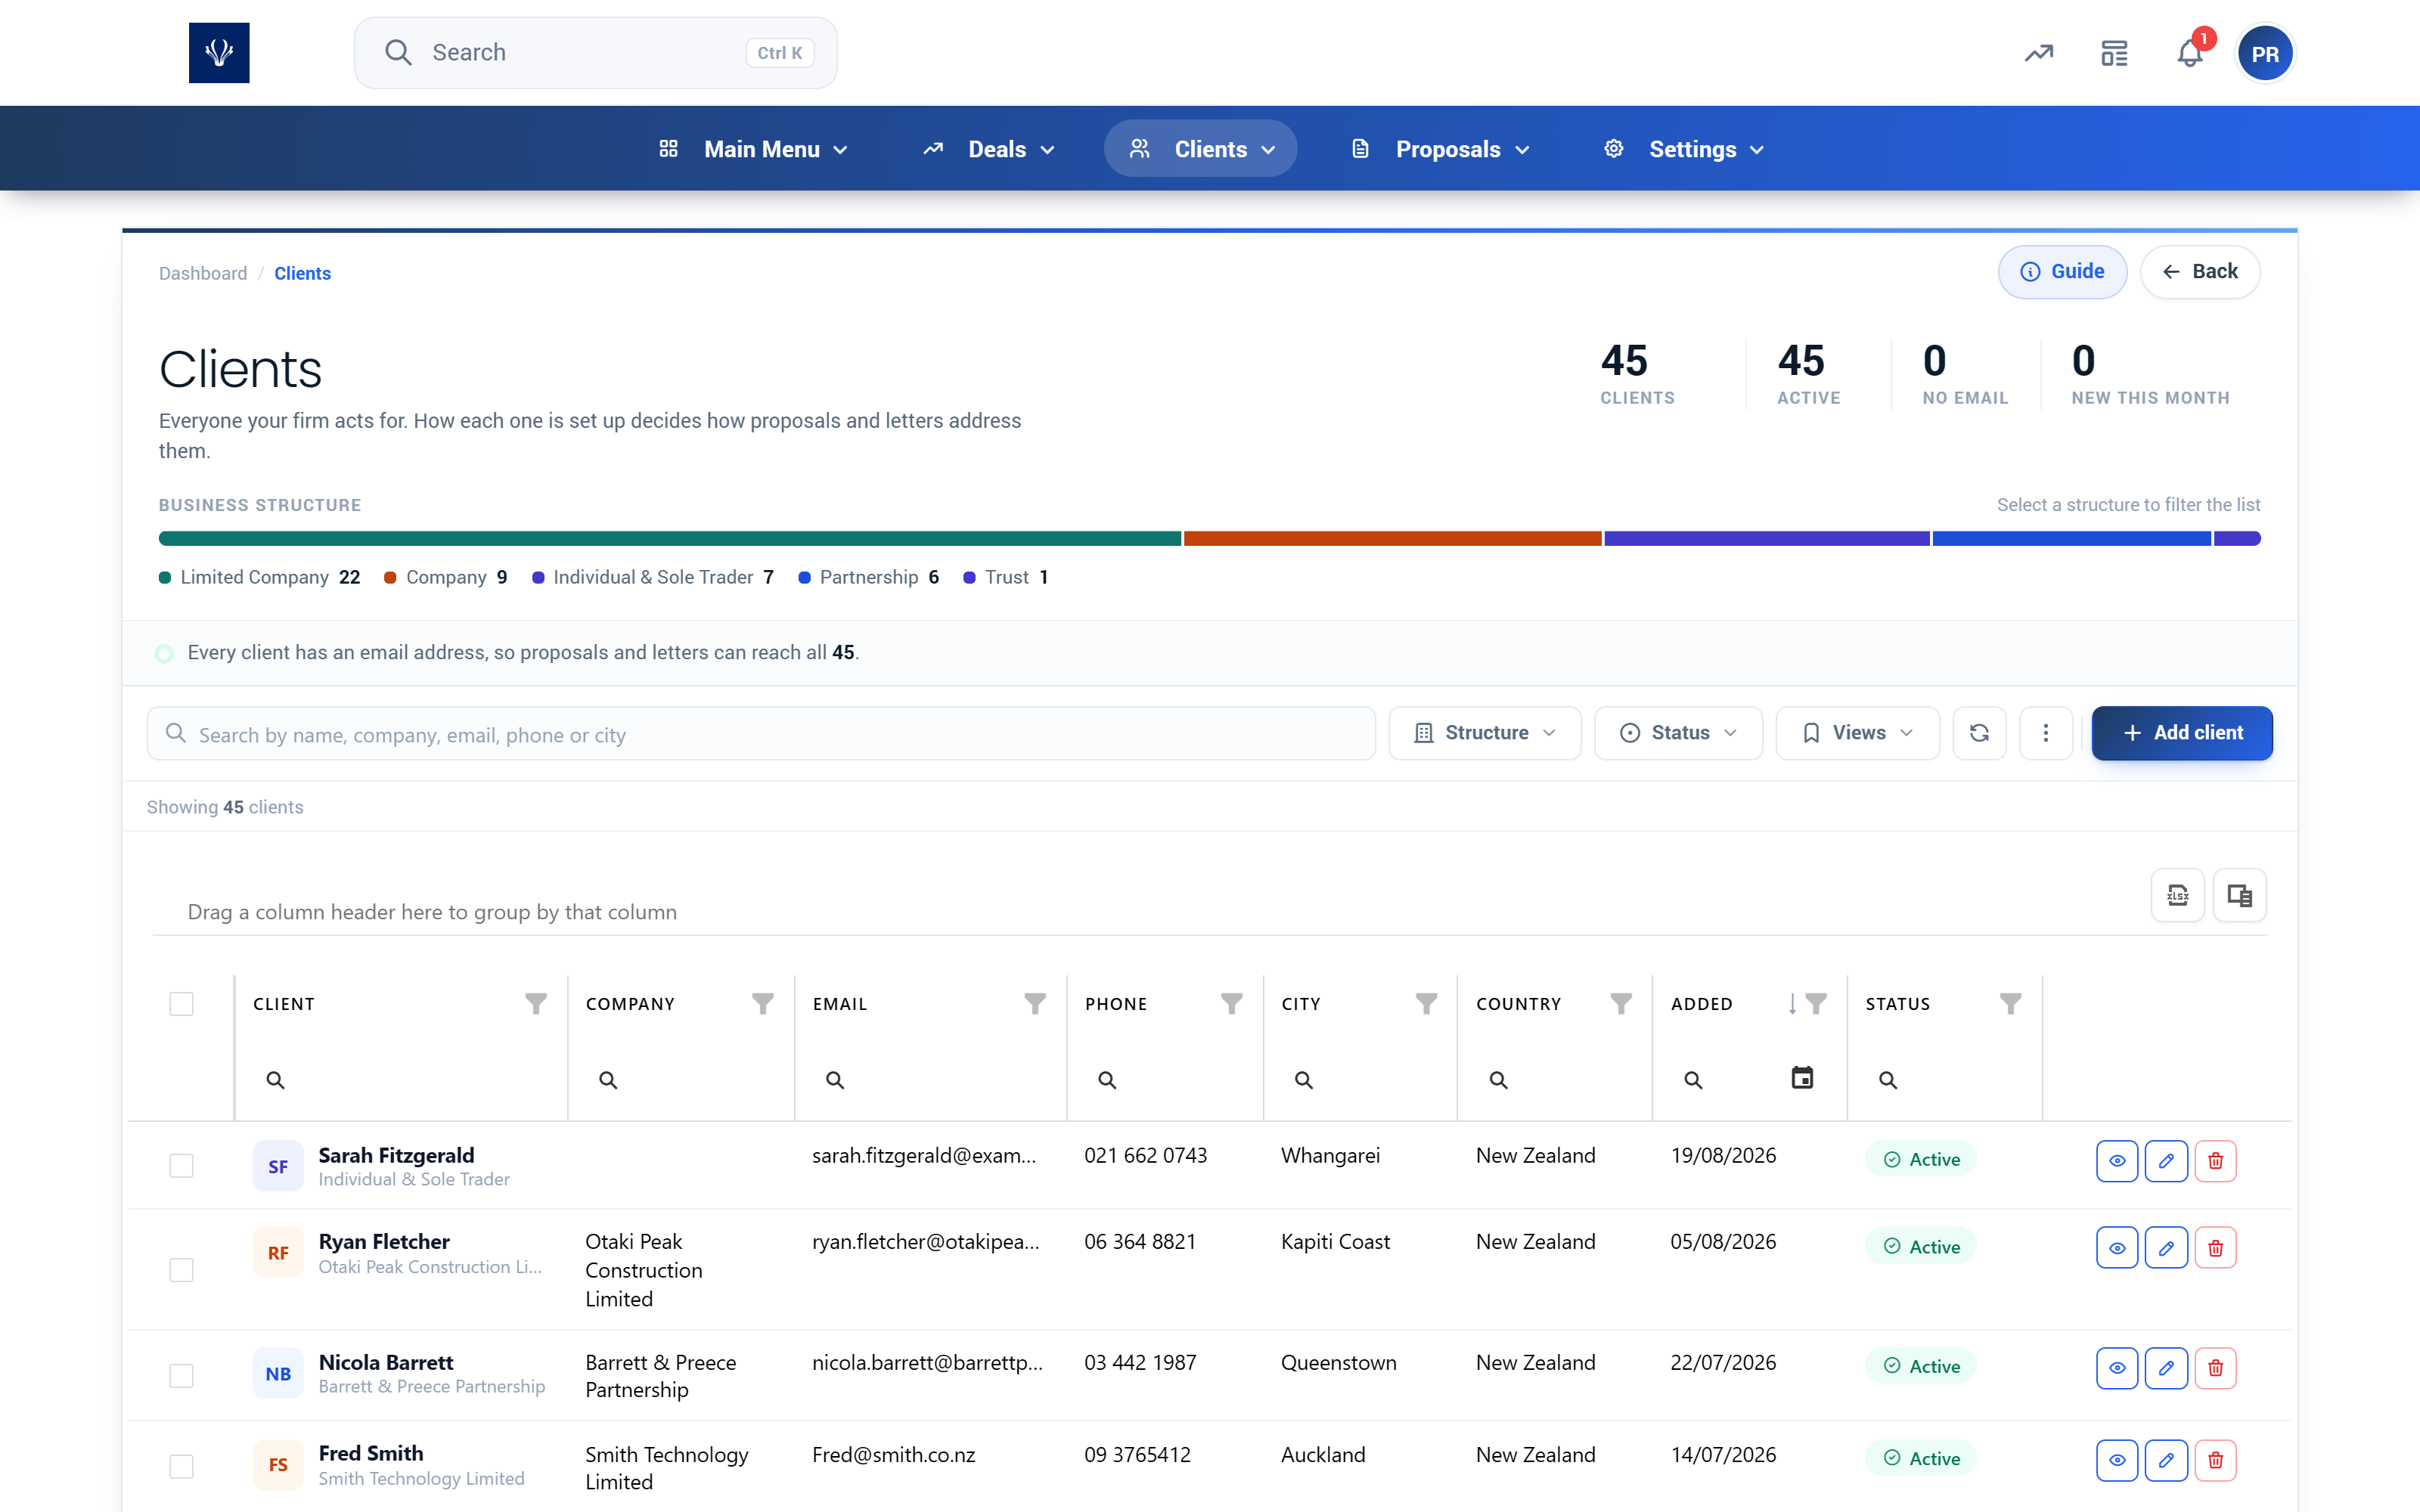Delete Fred Smith with trash icon
Viewport: 2420px width, 1512px height.
tap(2215, 1460)
